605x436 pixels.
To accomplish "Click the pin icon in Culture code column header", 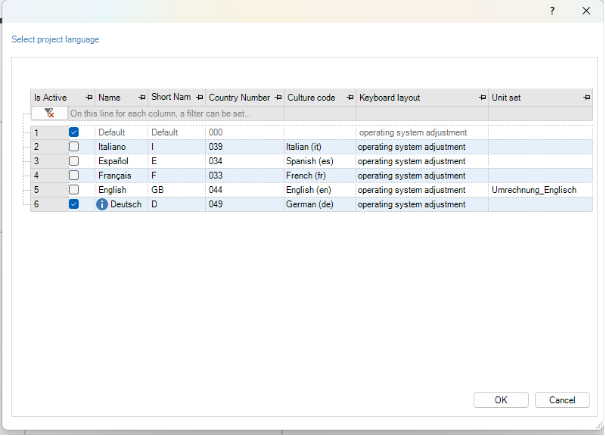I will [350, 98].
